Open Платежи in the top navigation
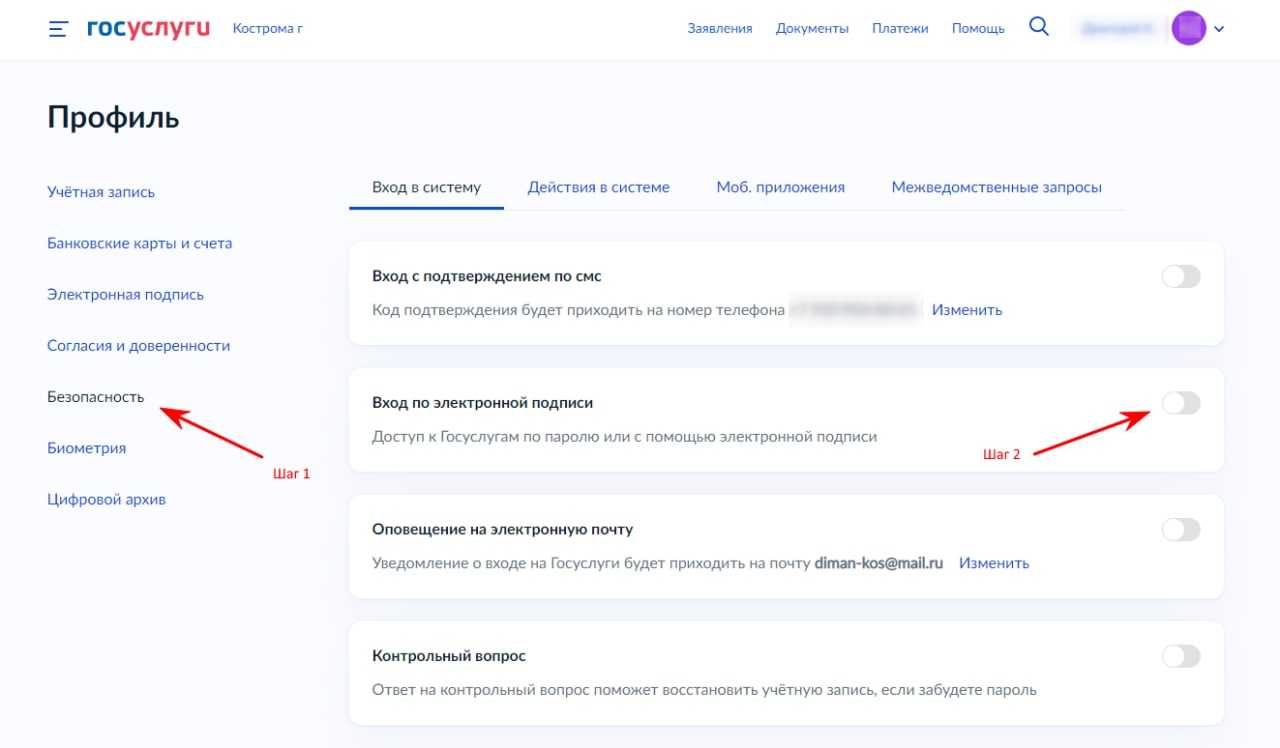Viewport: 1280px width, 748px height. tap(900, 28)
